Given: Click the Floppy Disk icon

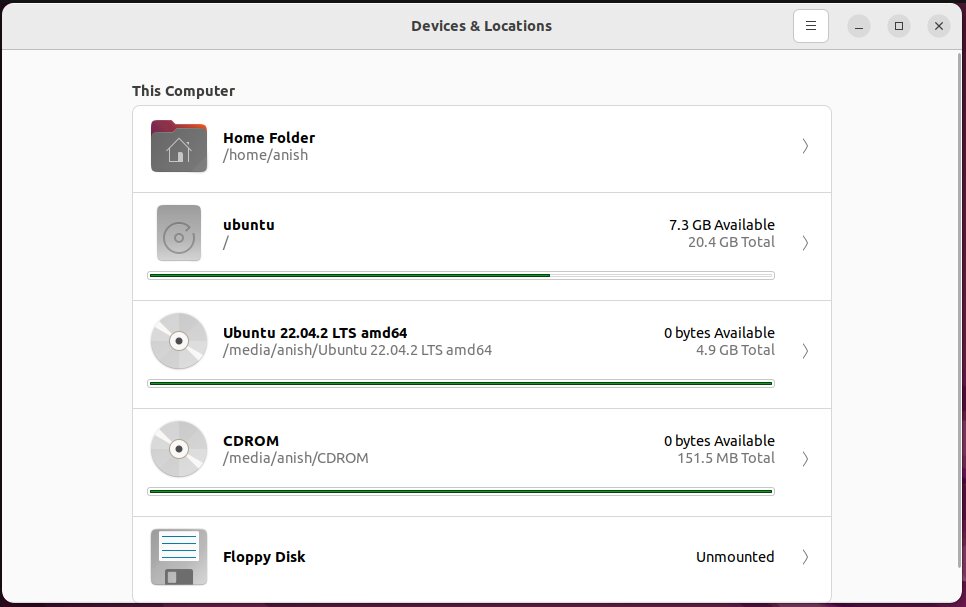Looking at the screenshot, I should 179,557.
